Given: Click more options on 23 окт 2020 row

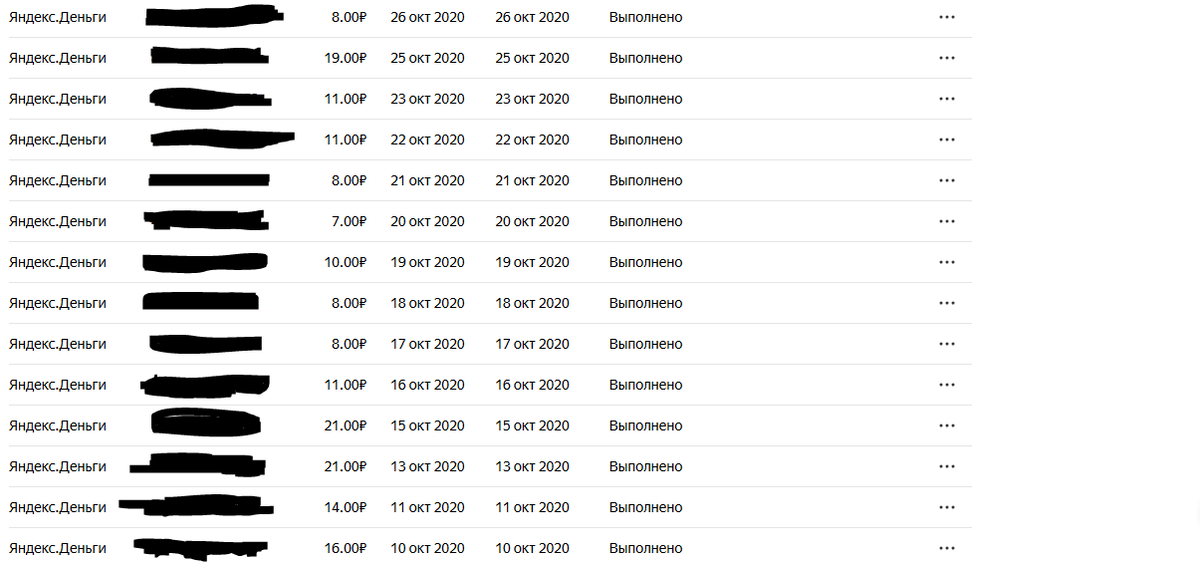Looking at the screenshot, I should pos(947,99).
